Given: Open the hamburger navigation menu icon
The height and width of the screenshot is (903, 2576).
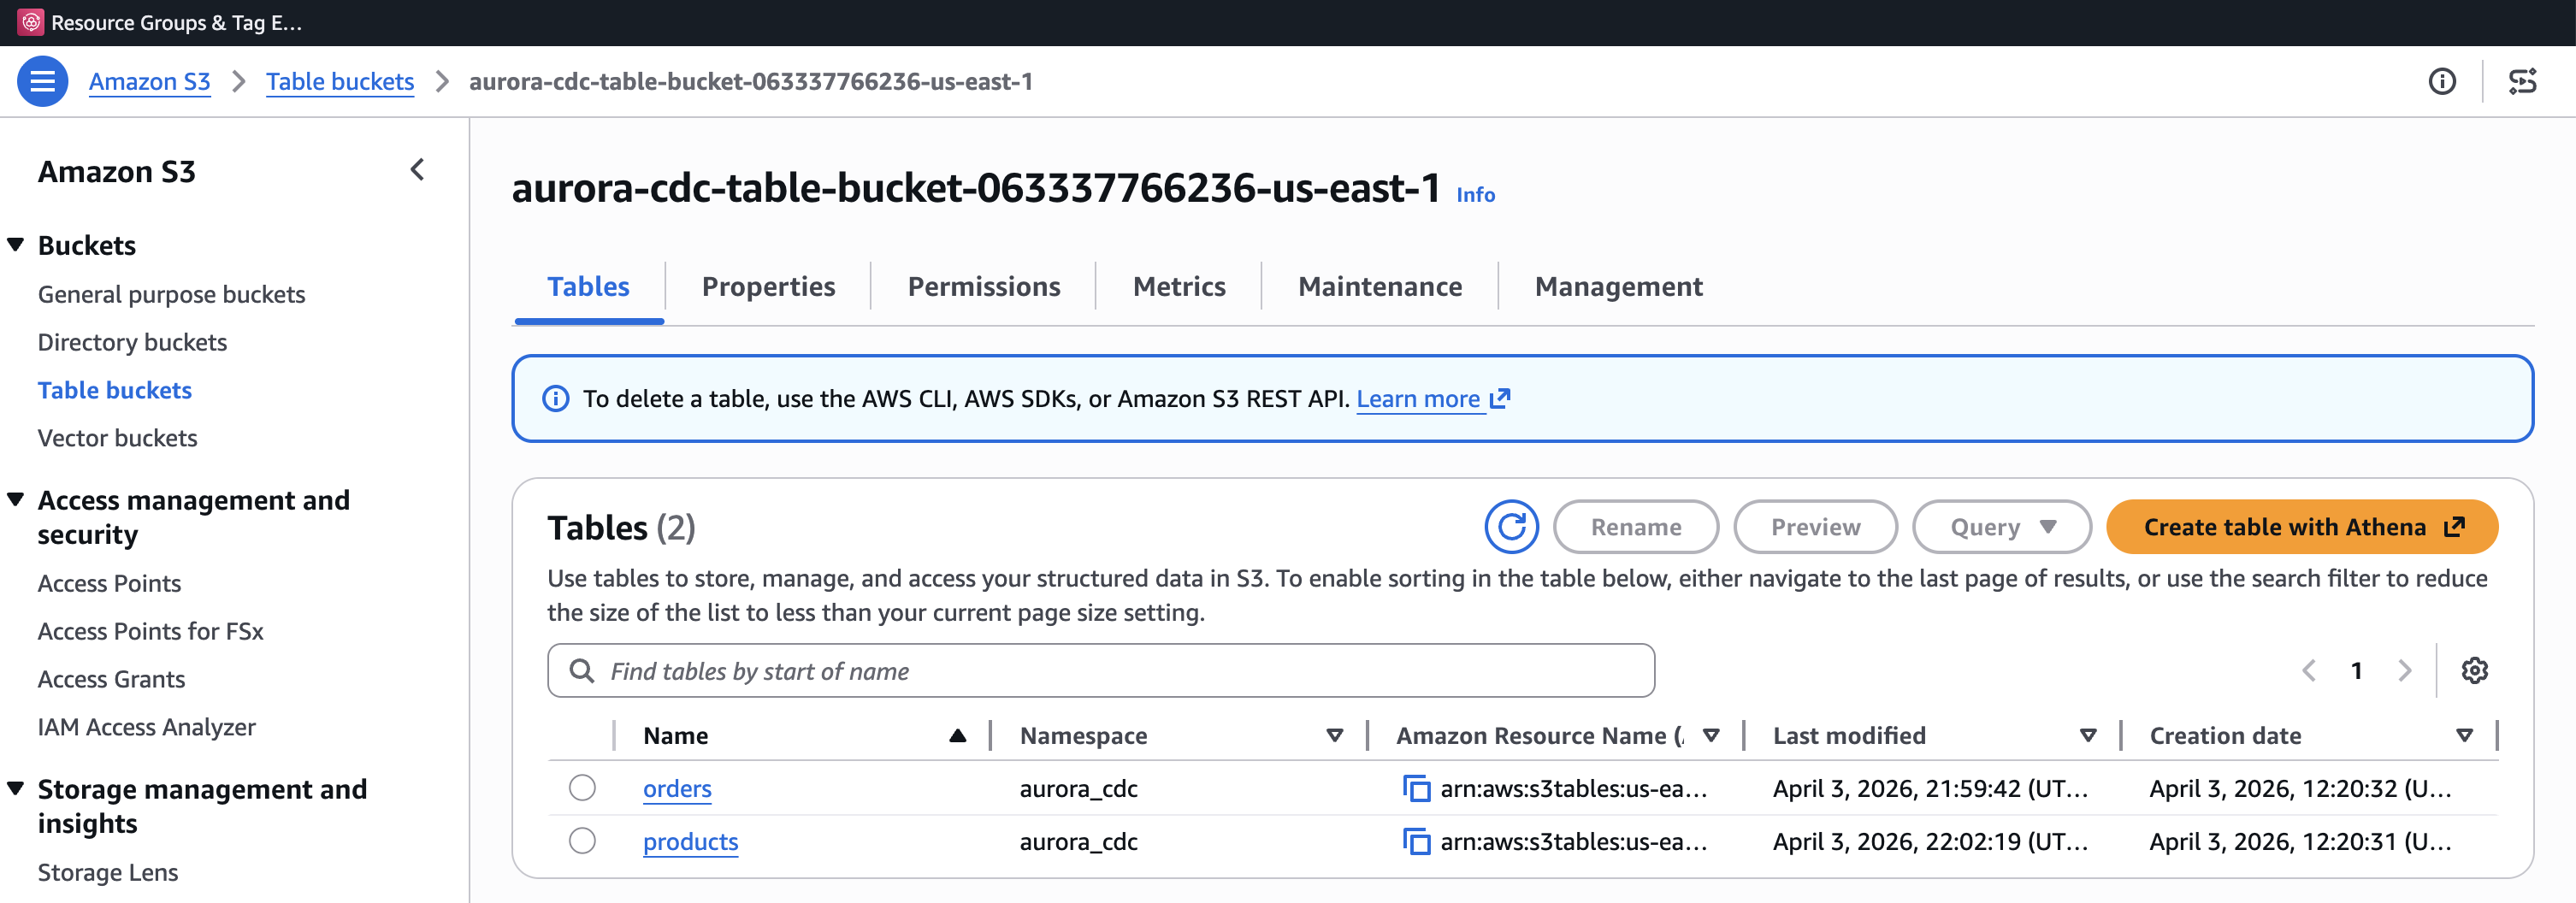Looking at the screenshot, I should pos(43,81).
